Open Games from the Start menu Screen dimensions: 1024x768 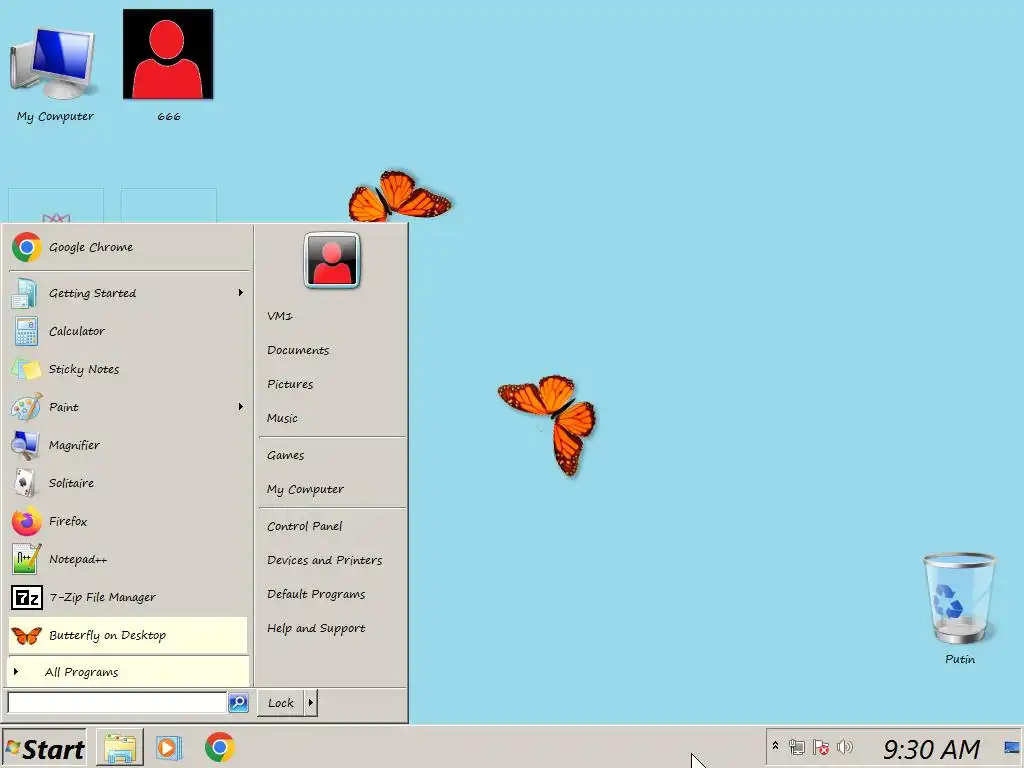(x=332, y=455)
